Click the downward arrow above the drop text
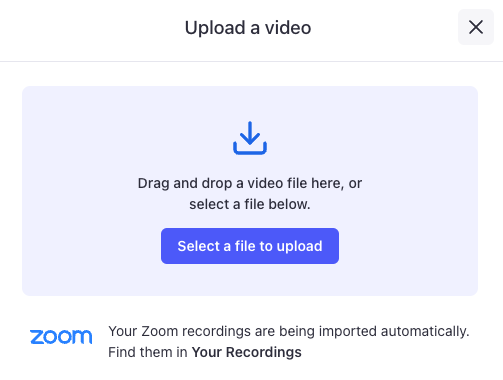The image size is (503, 380). click(250, 133)
